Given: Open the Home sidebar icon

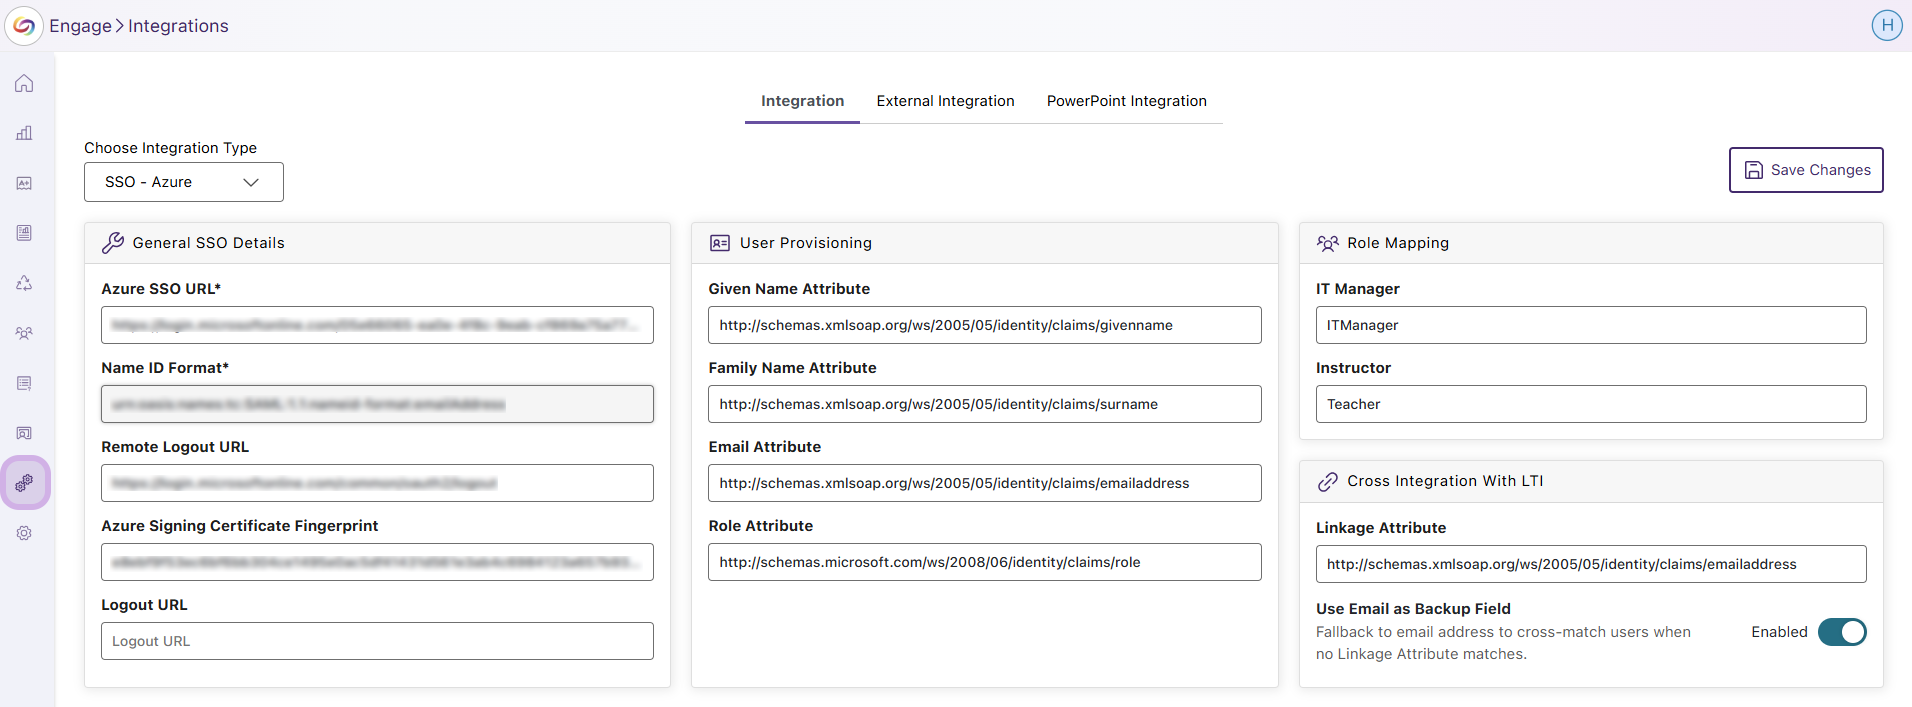Looking at the screenshot, I should [24, 83].
